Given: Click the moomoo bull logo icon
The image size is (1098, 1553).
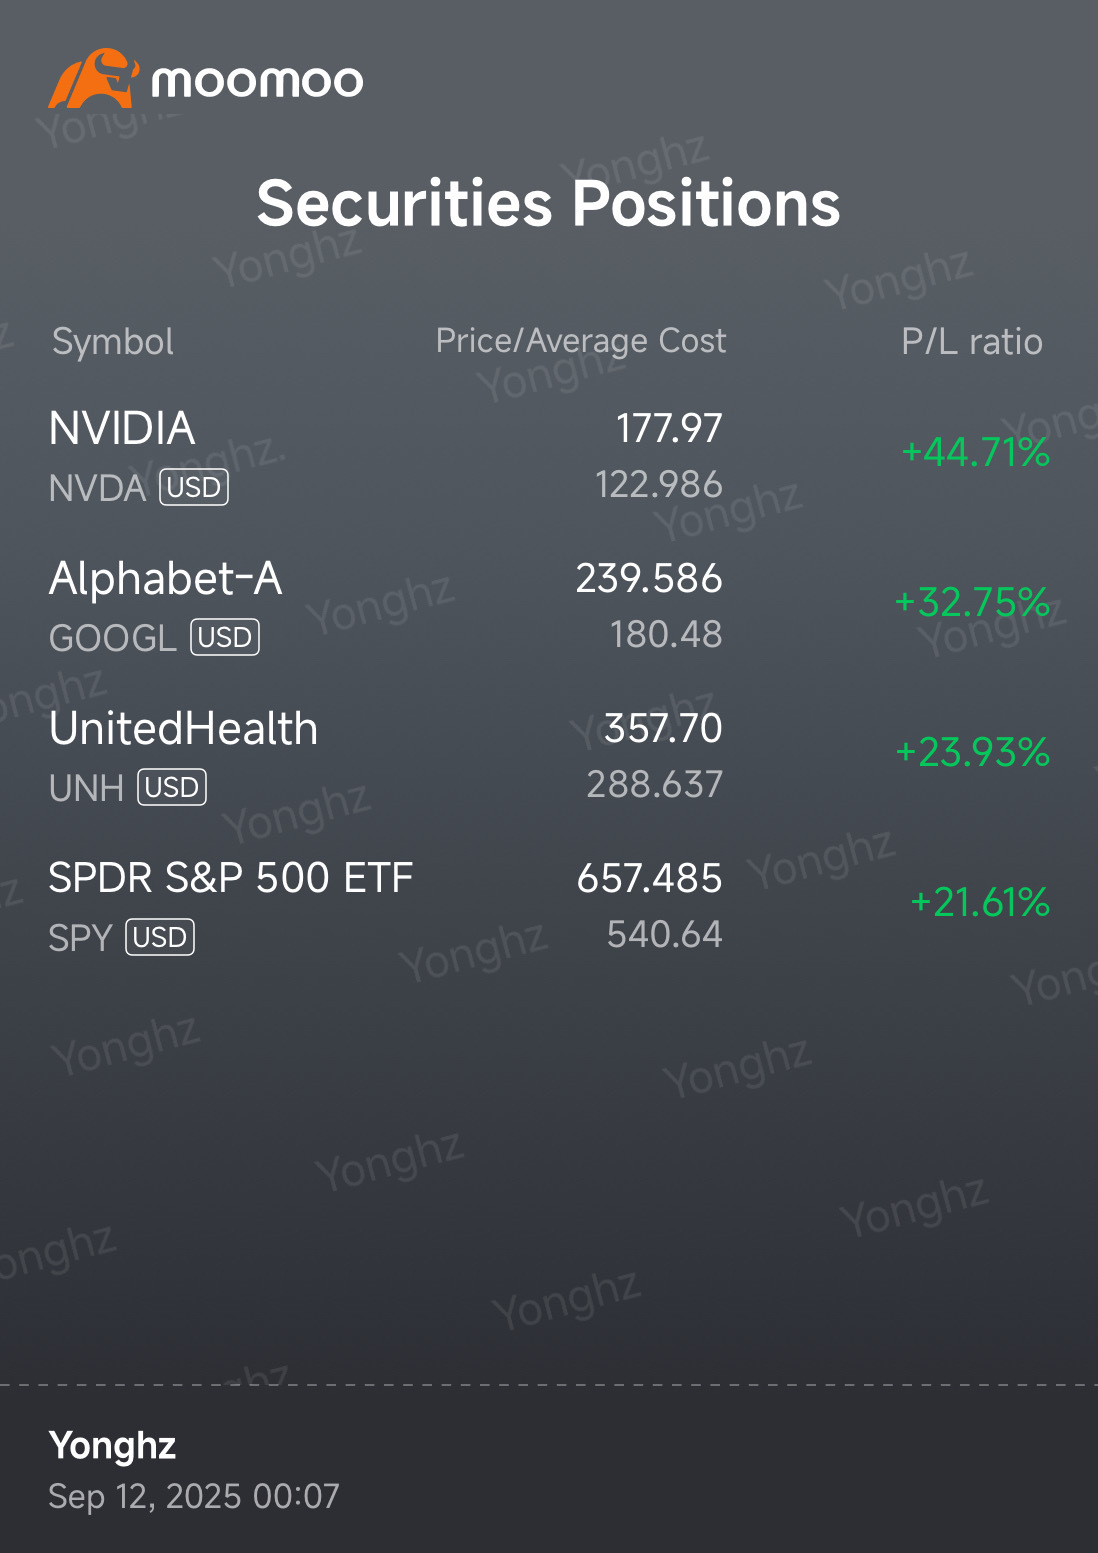Looking at the screenshot, I should tap(93, 79).
